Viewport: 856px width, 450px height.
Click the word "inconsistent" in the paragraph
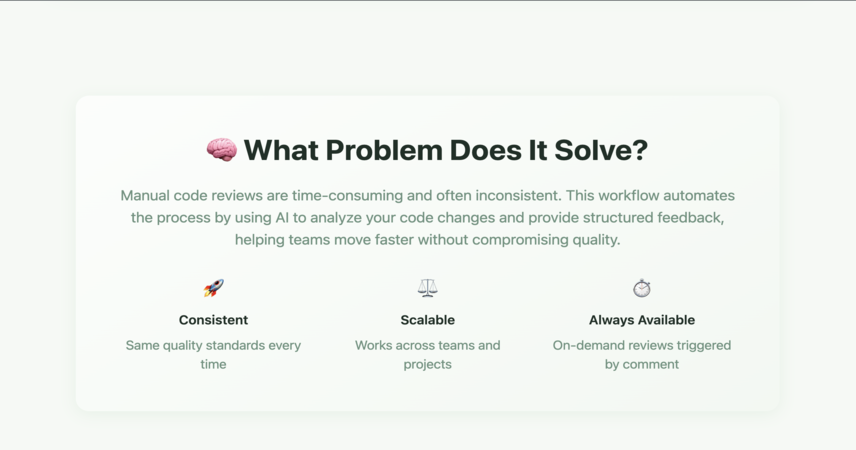pos(518,196)
